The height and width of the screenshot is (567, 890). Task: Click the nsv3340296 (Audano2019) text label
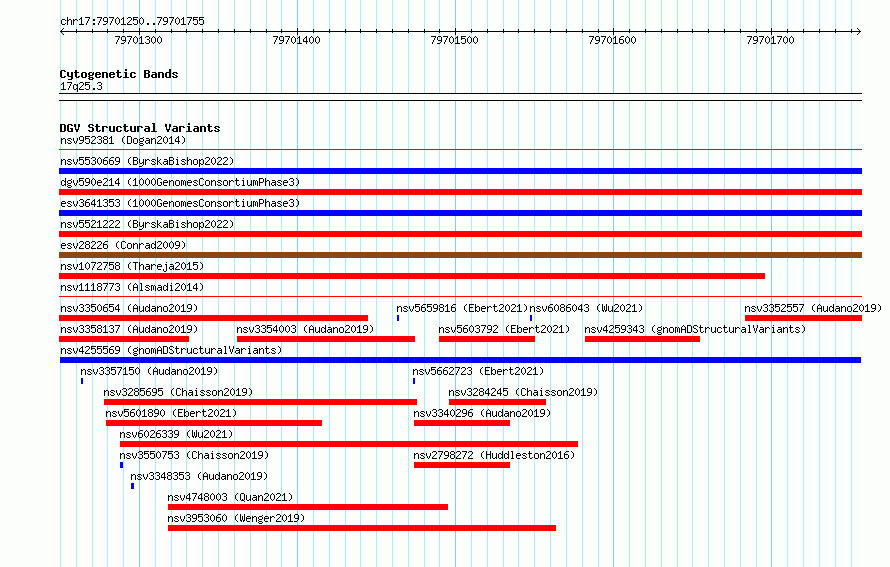click(482, 413)
